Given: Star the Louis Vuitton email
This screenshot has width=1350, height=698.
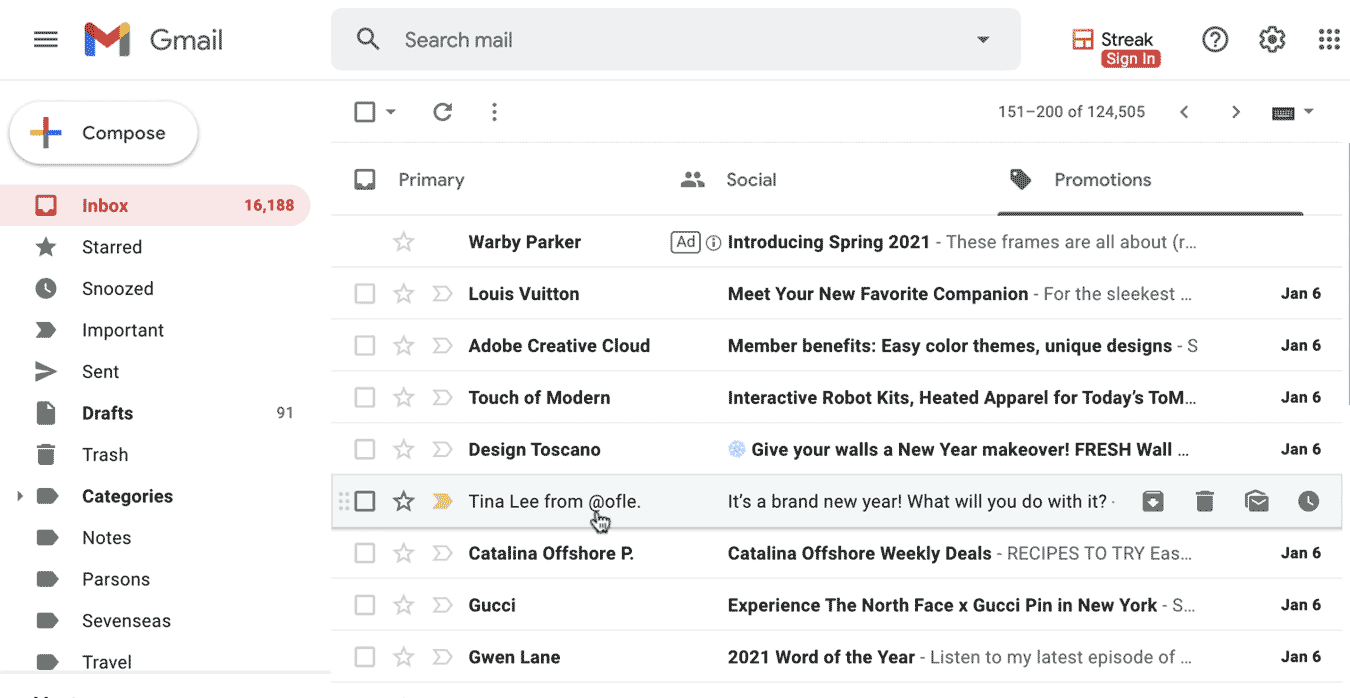Looking at the screenshot, I should click(x=404, y=294).
